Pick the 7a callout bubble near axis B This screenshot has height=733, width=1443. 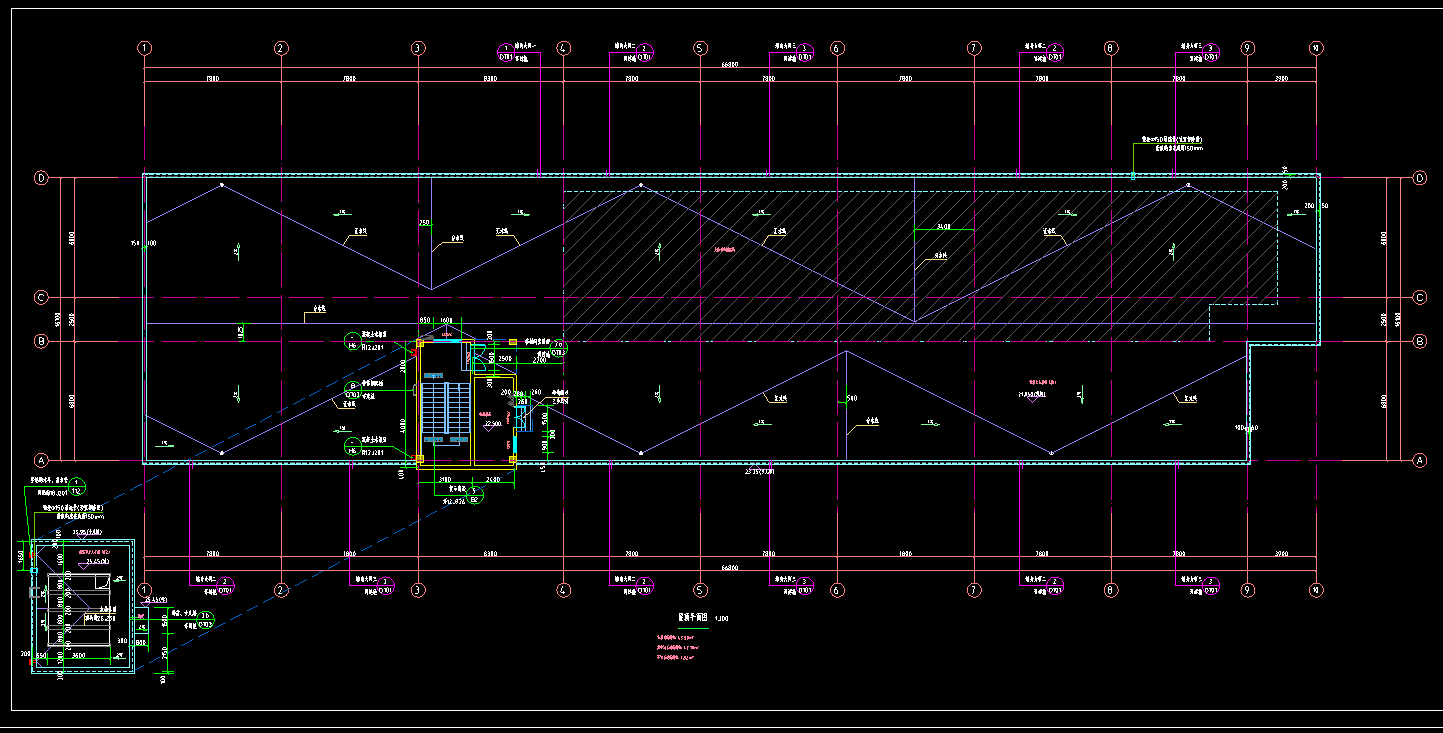click(x=558, y=347)
